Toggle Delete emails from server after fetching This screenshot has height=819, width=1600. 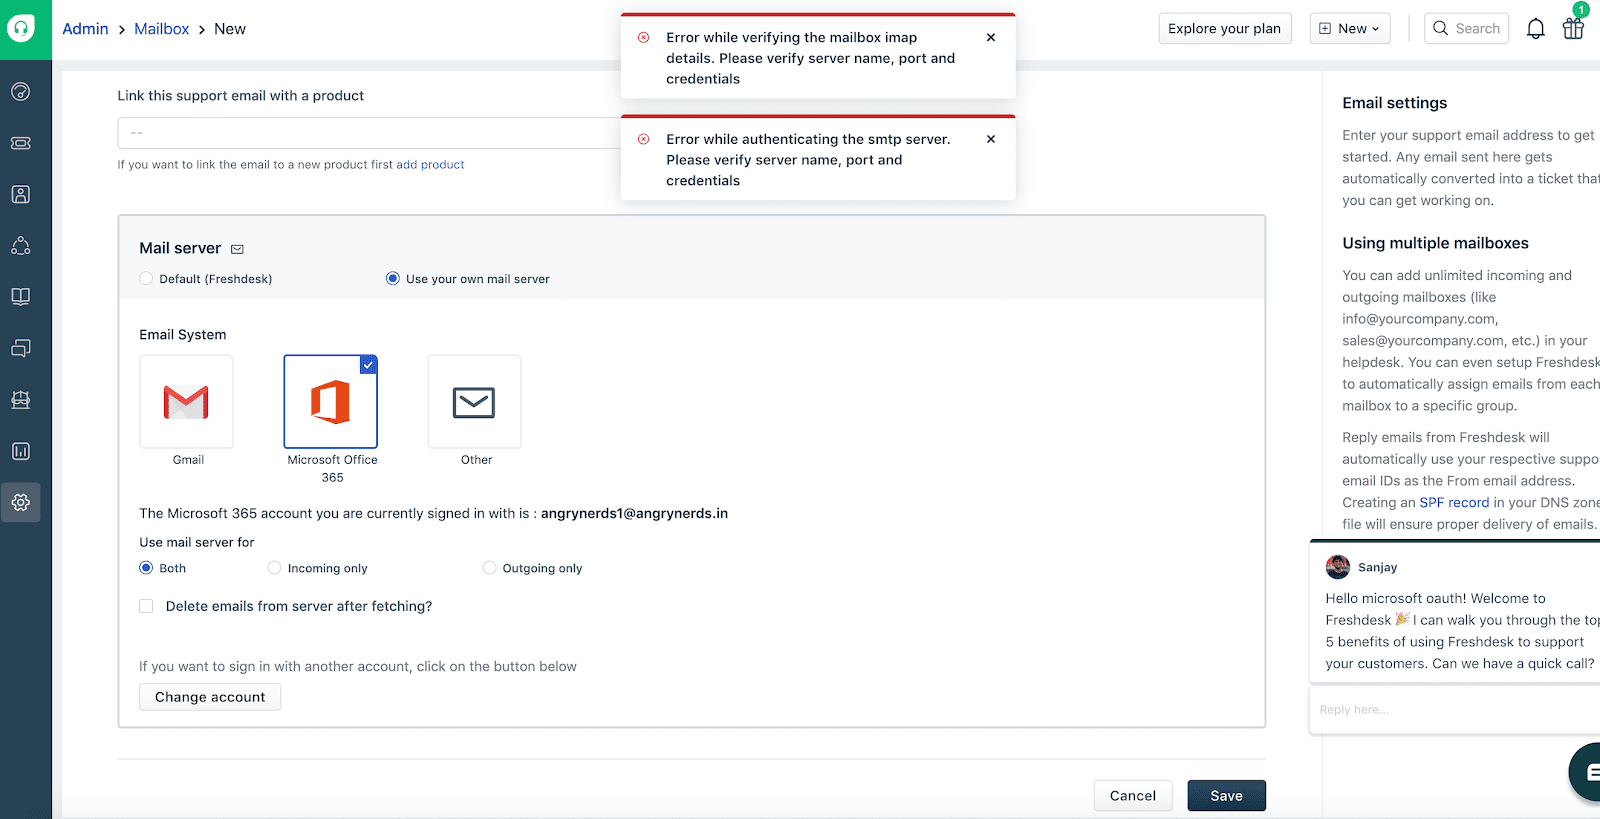pyautogui.click(x=146, y=606)
